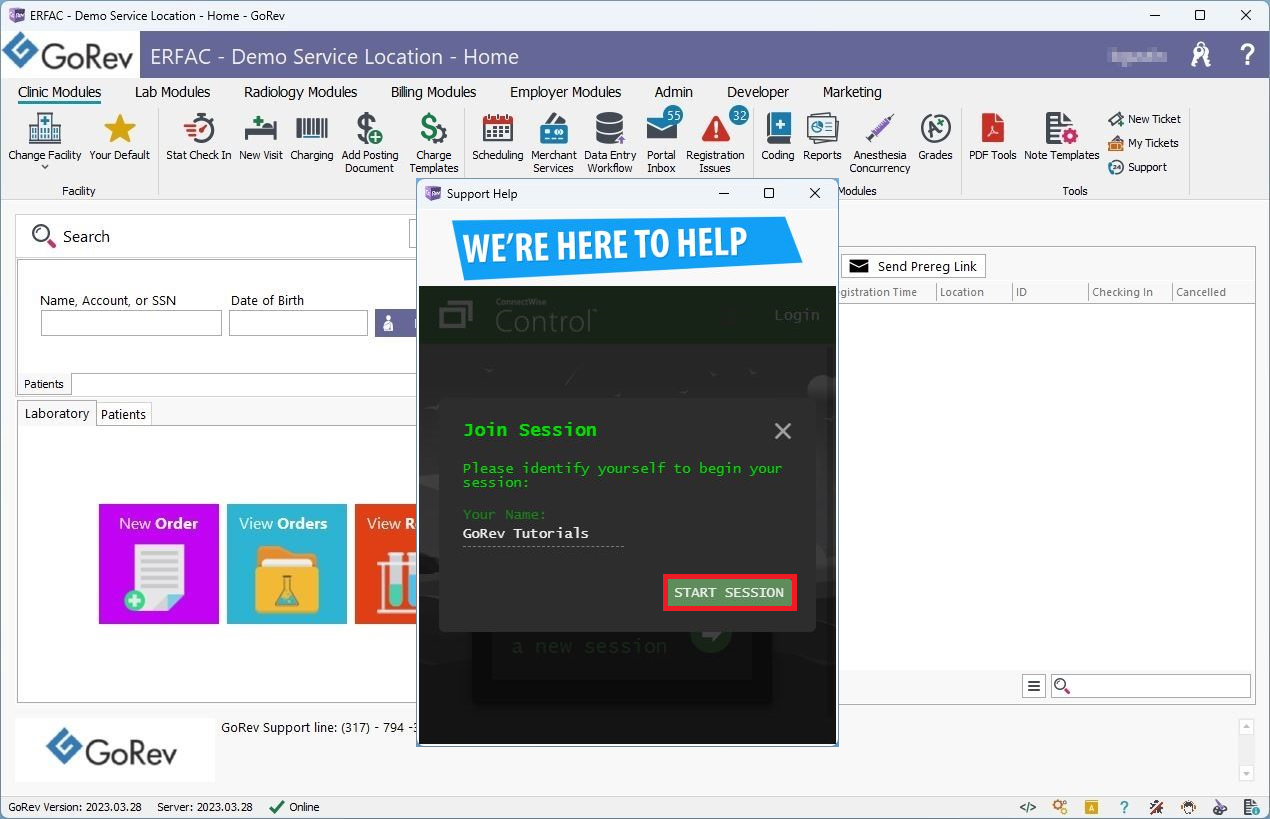Click the hamburger menu button near list search
Viewport: 1270px width, 819px height.
tap(1034, 686)
